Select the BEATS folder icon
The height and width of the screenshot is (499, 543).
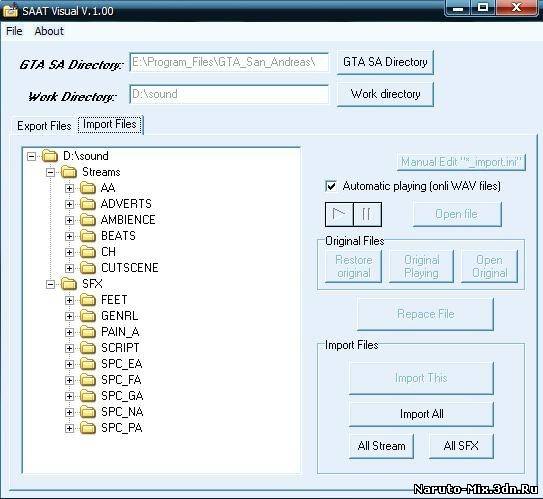click(88, 236)
